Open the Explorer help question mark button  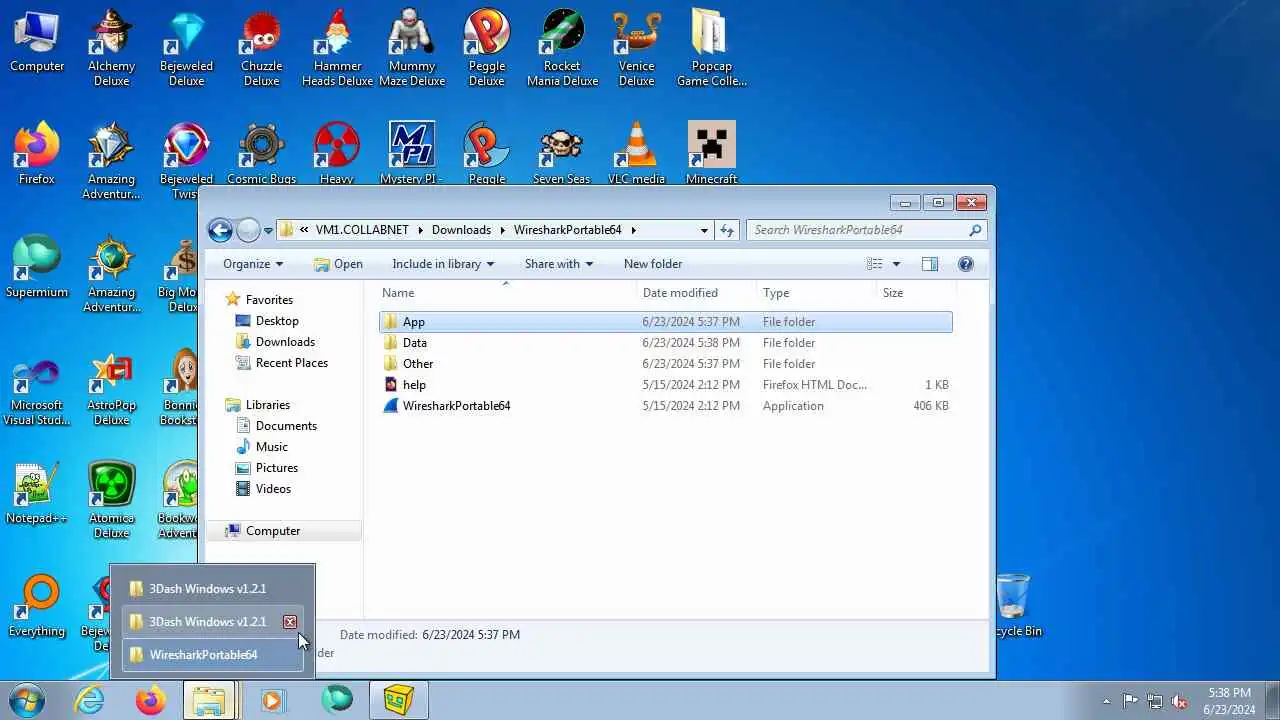tap(965, 264)
